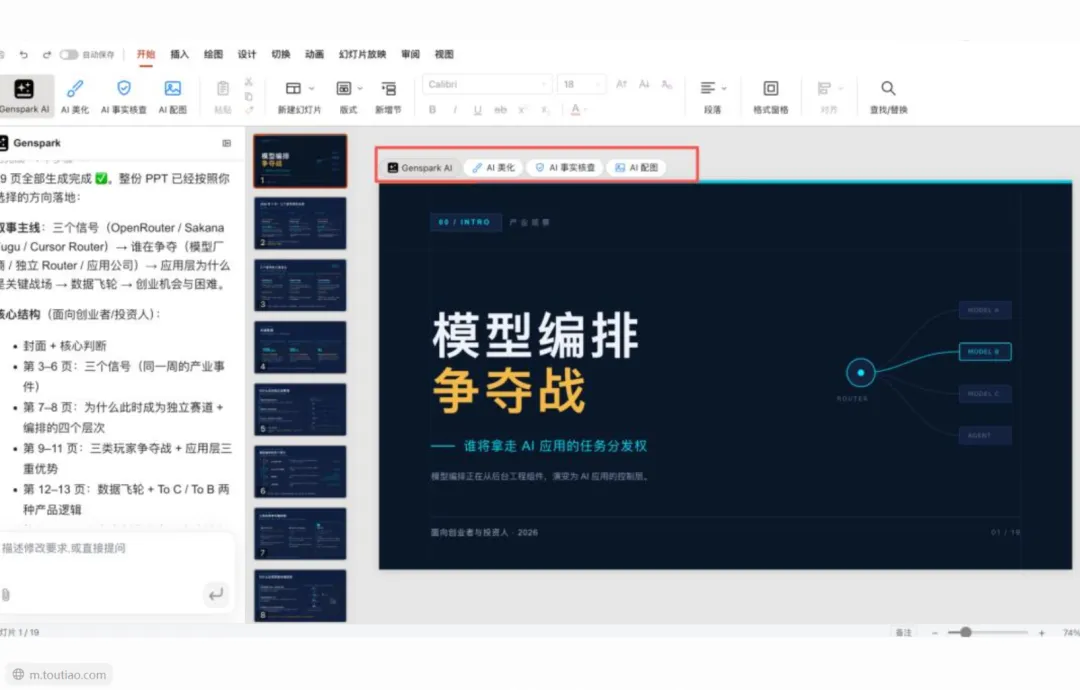Click the 对齐 align icon
The height and width of the screenshot is (690, 1080).
click(824, 88)
